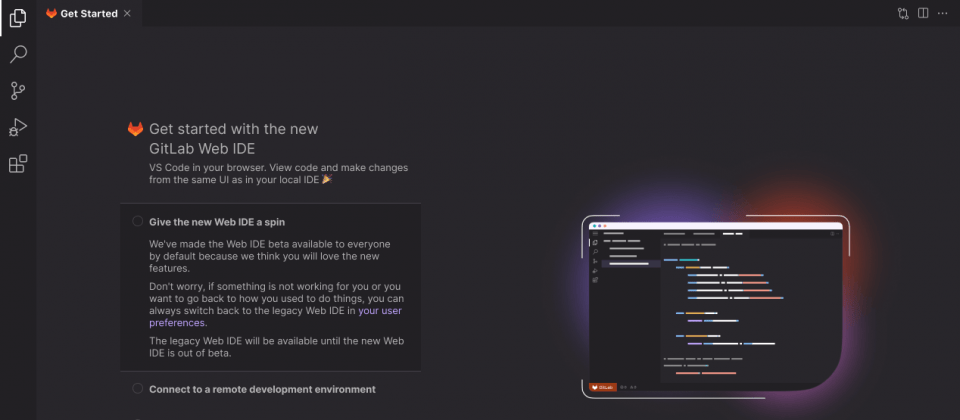Image resolution: width=960 pixels, height=420 pixels.
Task: Mark 'Connect to a remote development environment' done
Action: (138, 389)
